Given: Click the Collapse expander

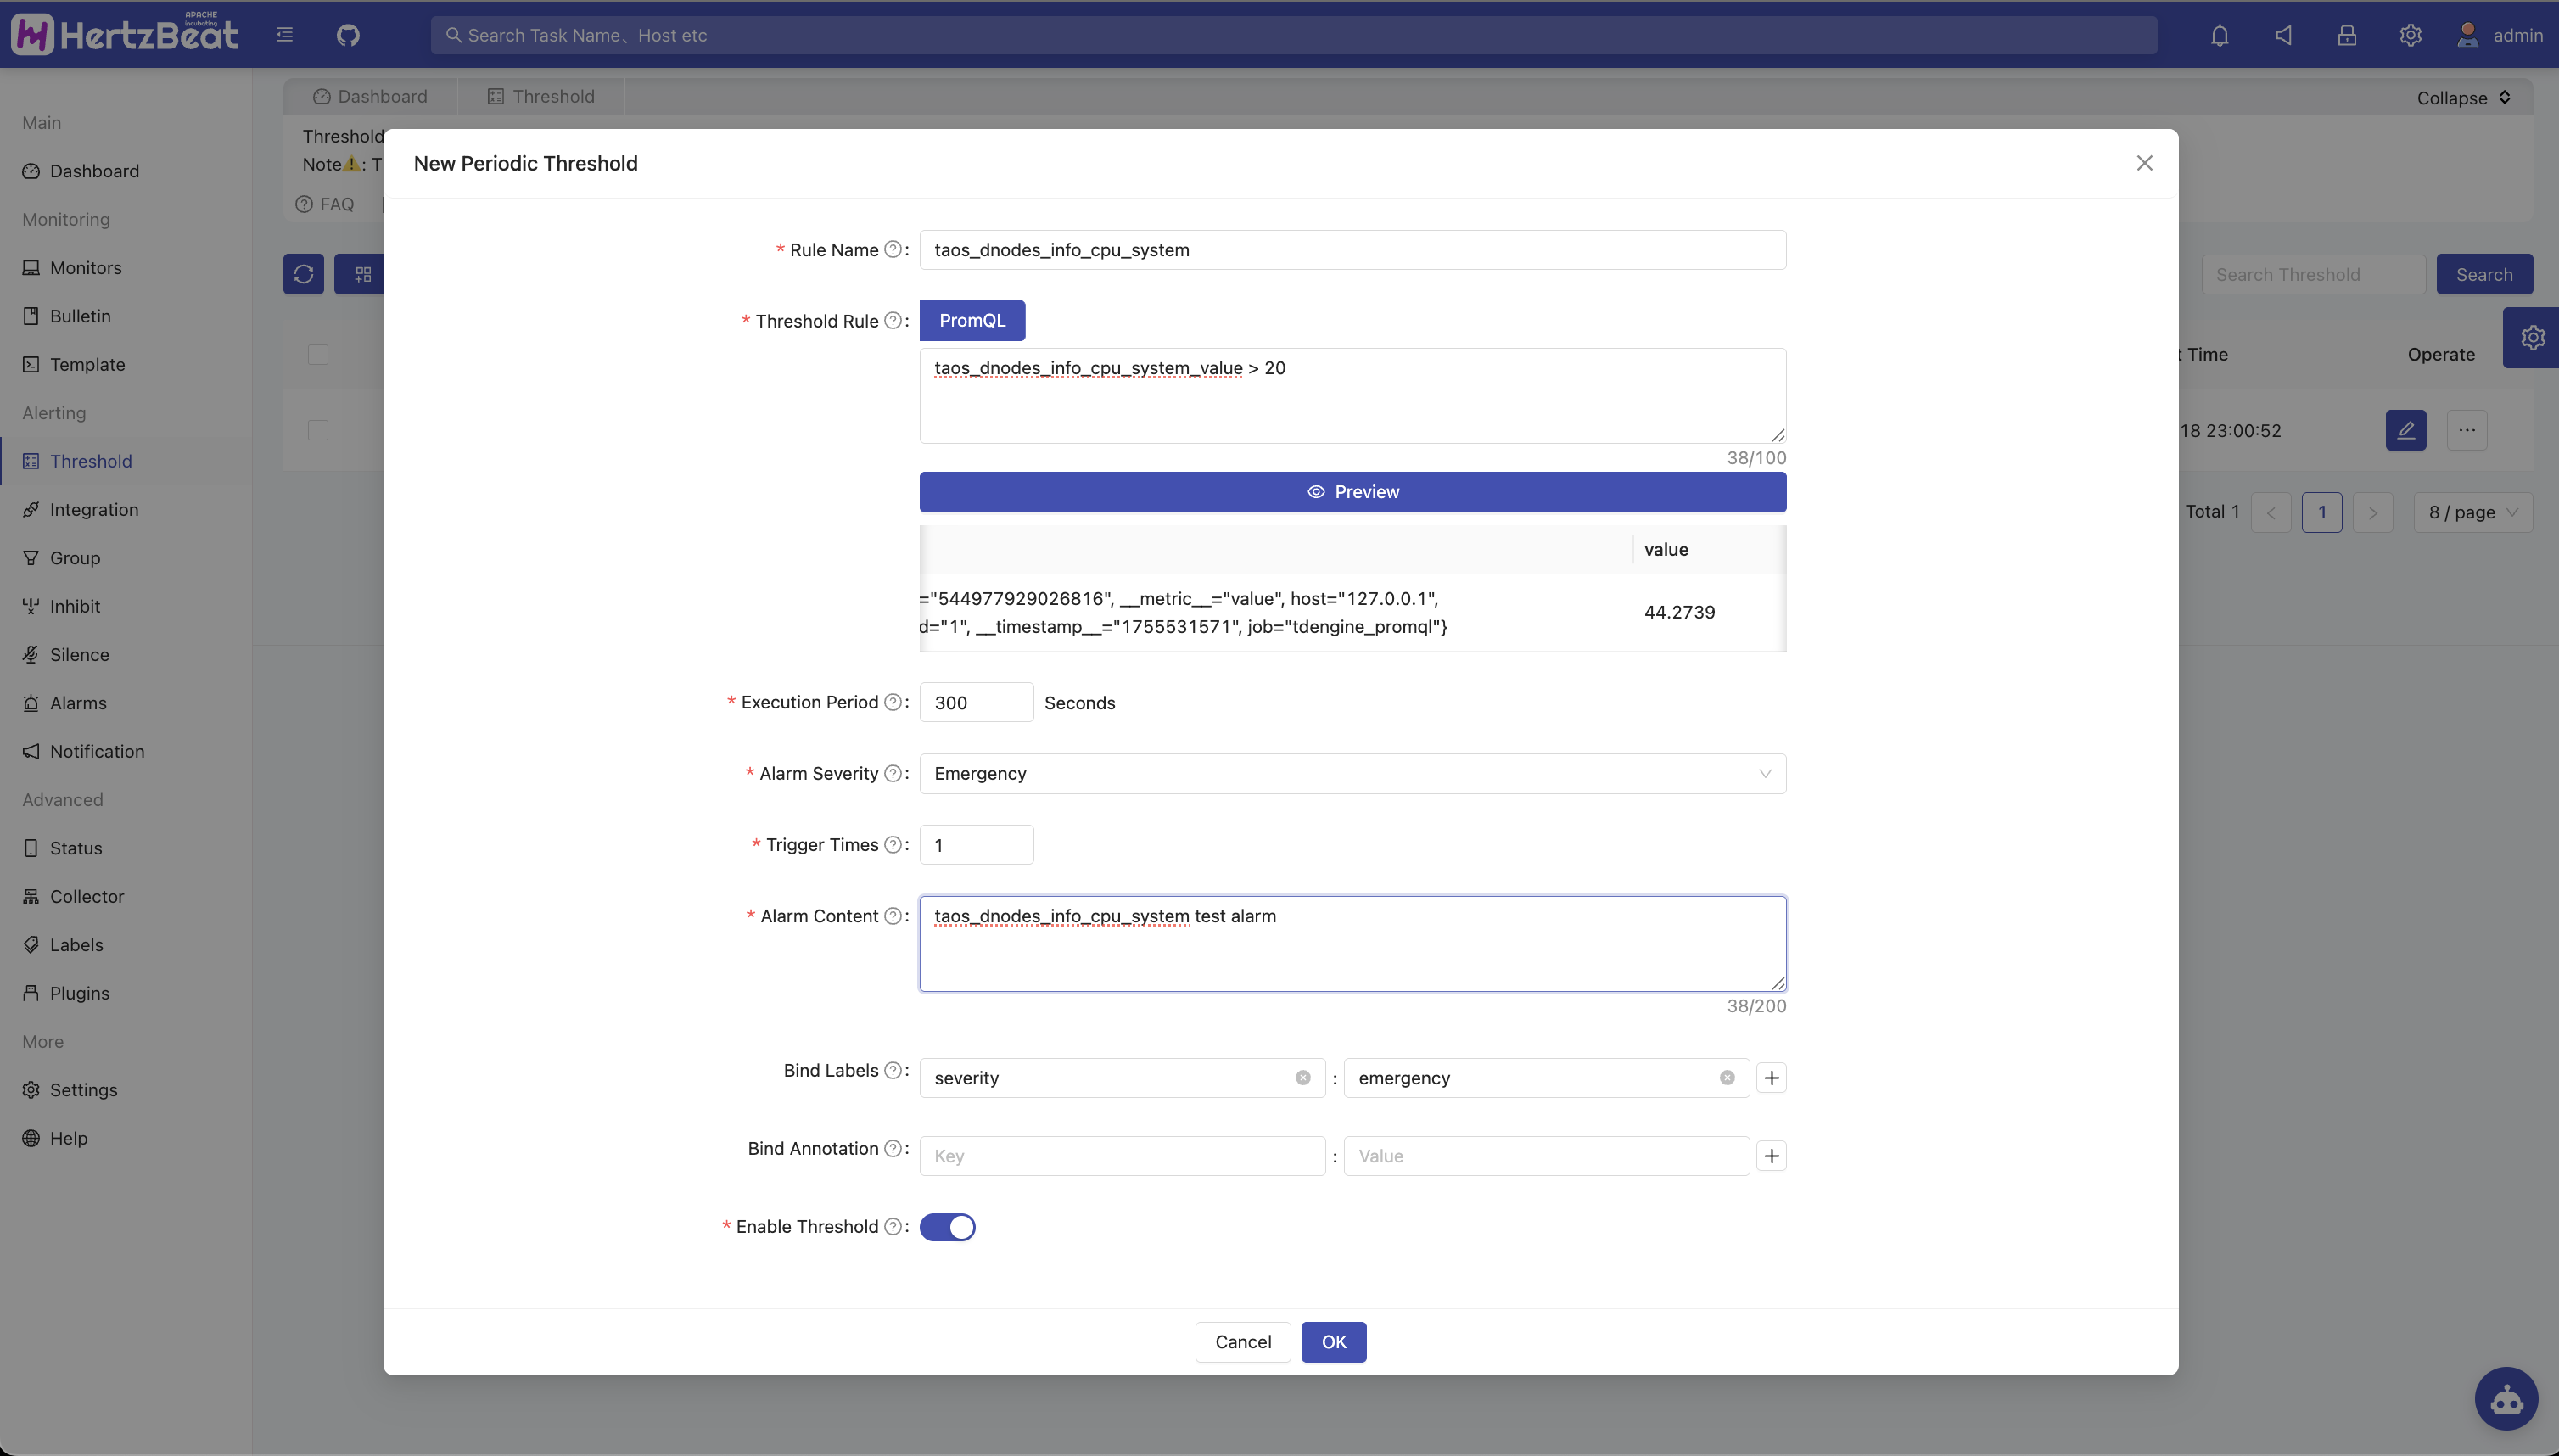Looking at the screenshot, I should tap(2463, 98).
